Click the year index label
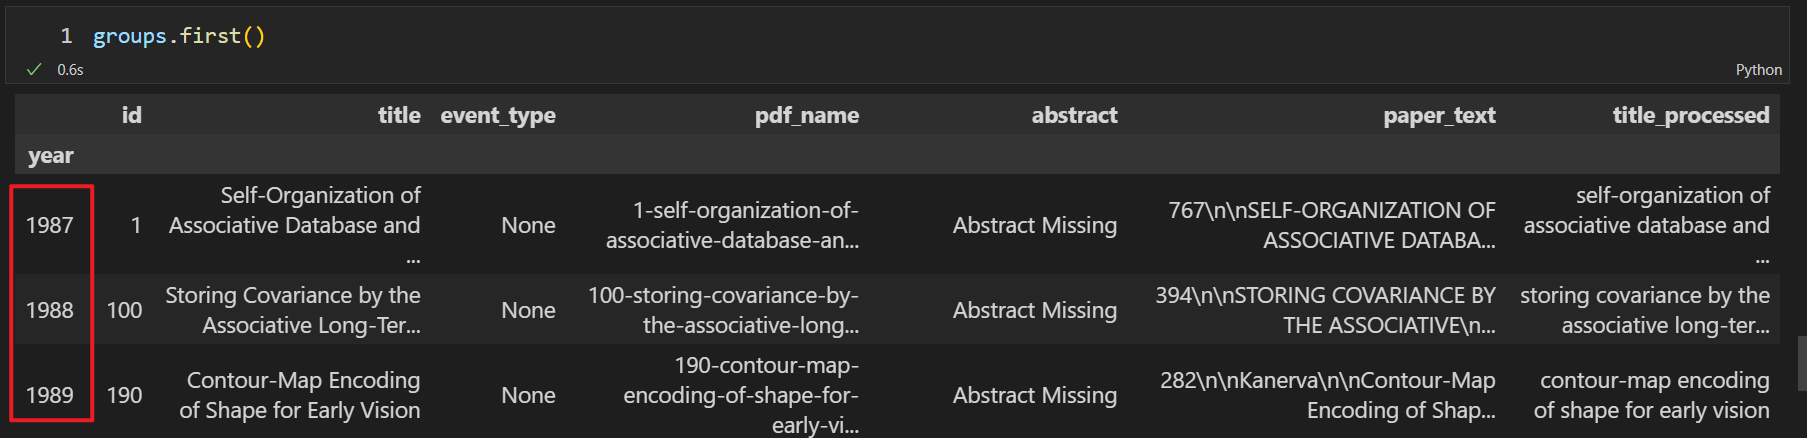This screenshot has width=1807, height=438. click(51, 156)
